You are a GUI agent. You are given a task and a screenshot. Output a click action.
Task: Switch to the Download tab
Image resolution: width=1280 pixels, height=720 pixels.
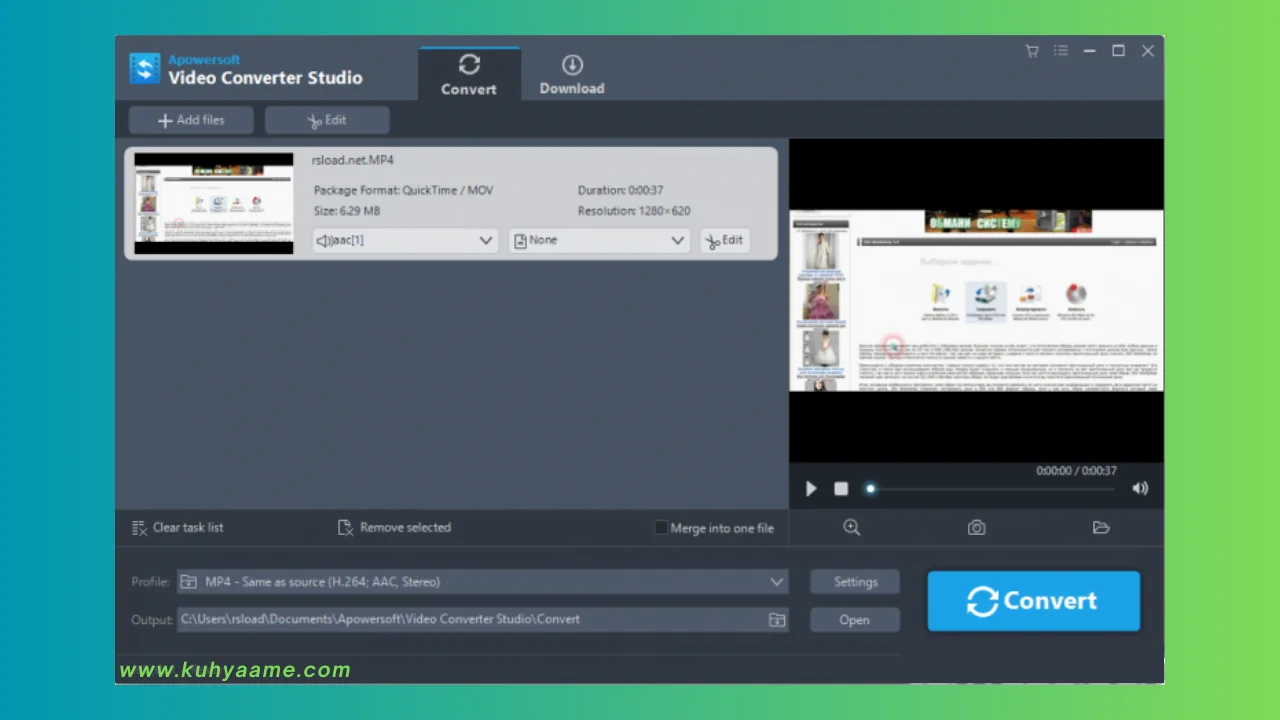tap(572, 74)
